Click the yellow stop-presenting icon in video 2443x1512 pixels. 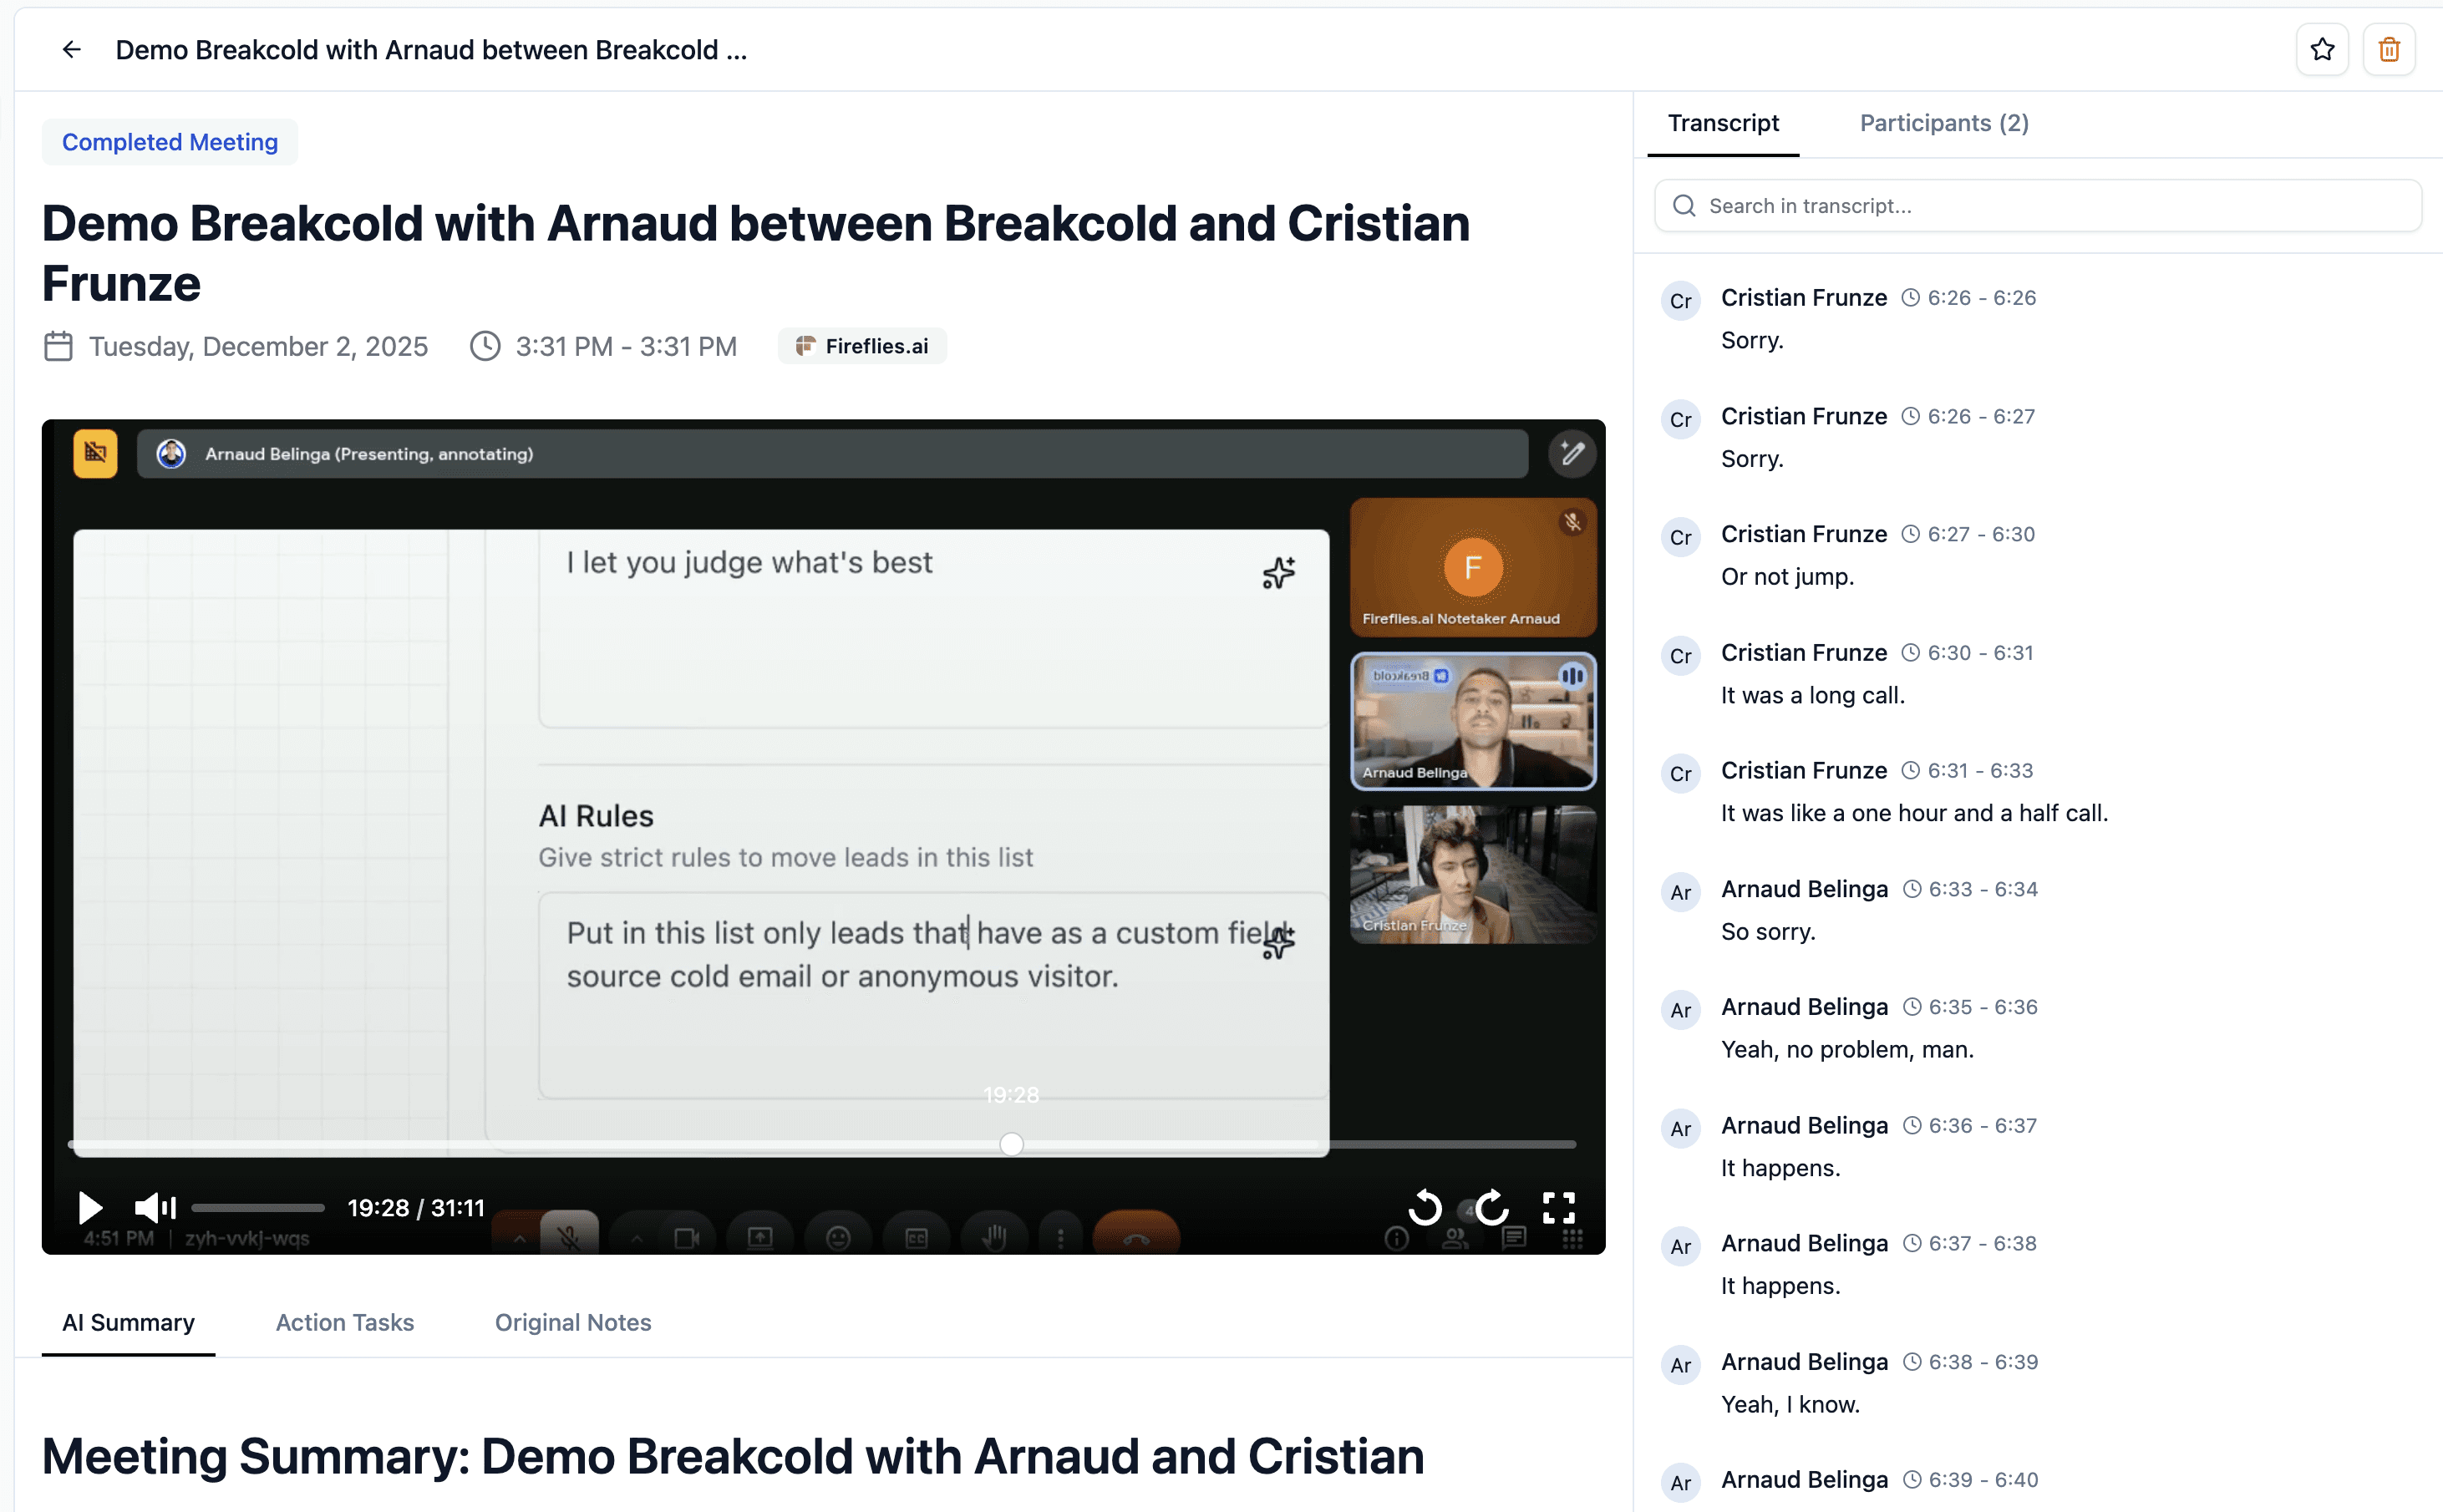tap(95, 454)
